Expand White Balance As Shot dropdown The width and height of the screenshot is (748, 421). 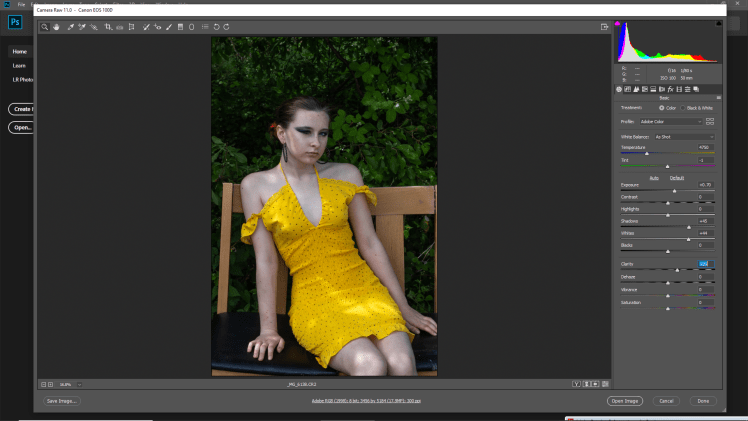coord(684,136)
